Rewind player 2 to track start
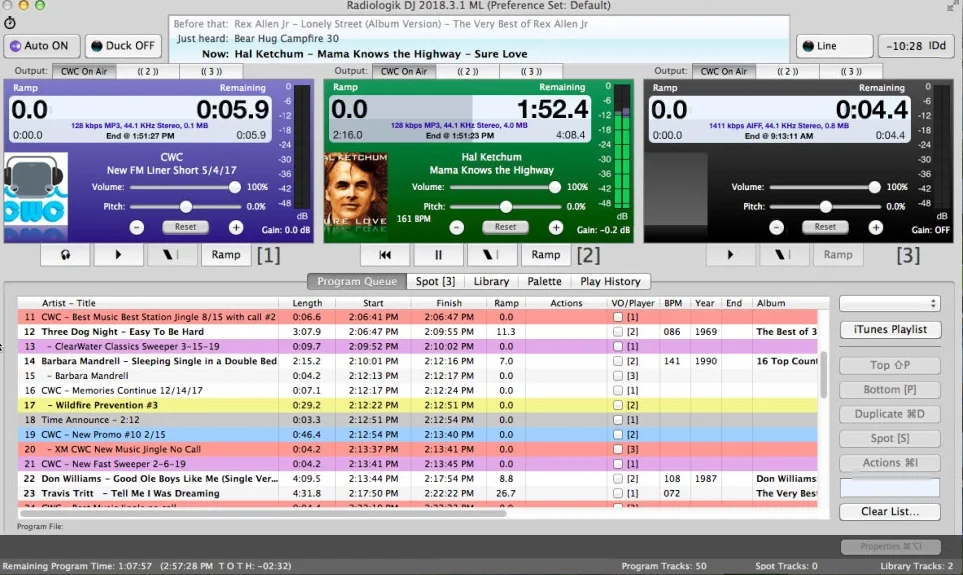 pyautogui.click(x=385, y=254)
